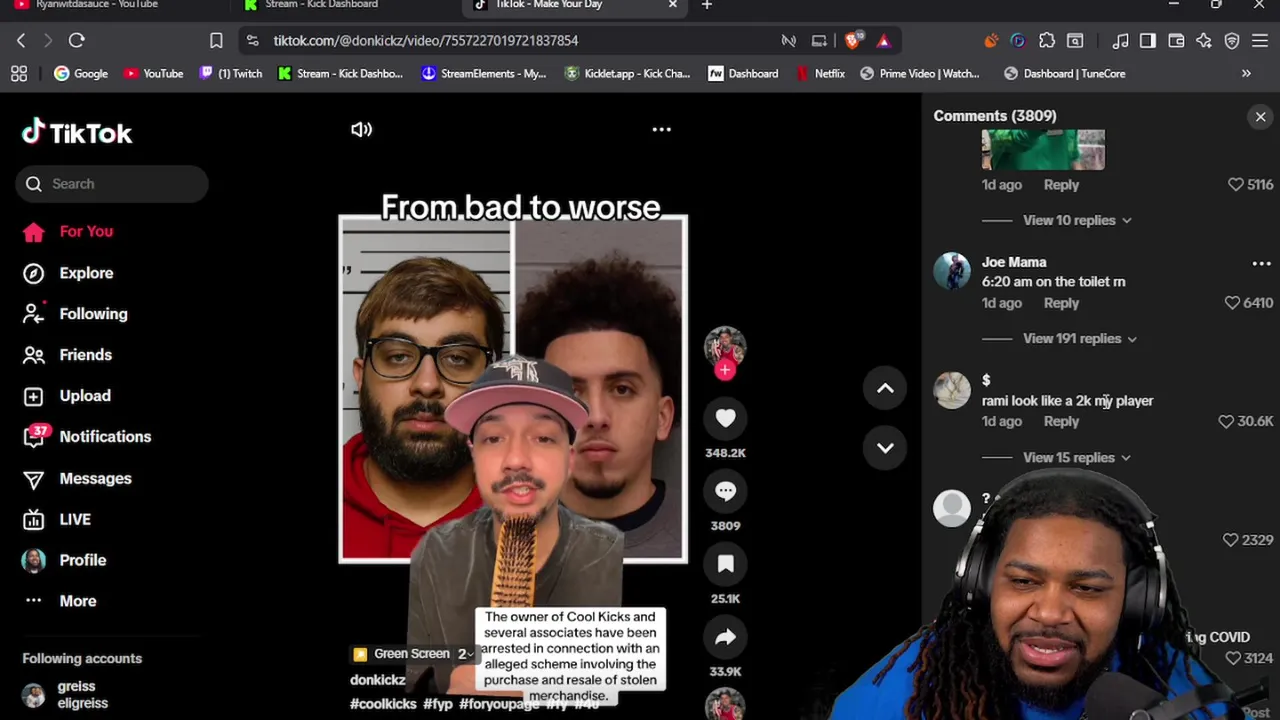The image size is (1280, 720).
Task: Mute the TikTok video sound
Action: [x=361, y=129]
